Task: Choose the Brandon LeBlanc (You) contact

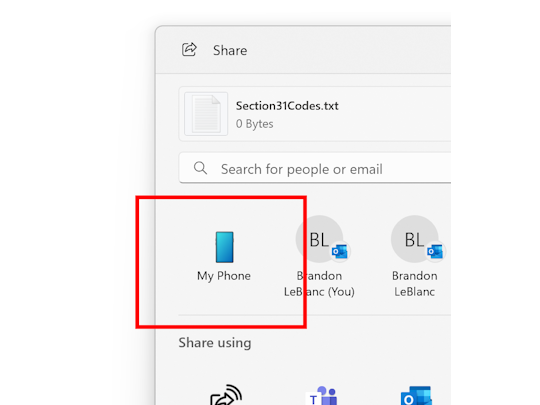Action: pos(319,257)
